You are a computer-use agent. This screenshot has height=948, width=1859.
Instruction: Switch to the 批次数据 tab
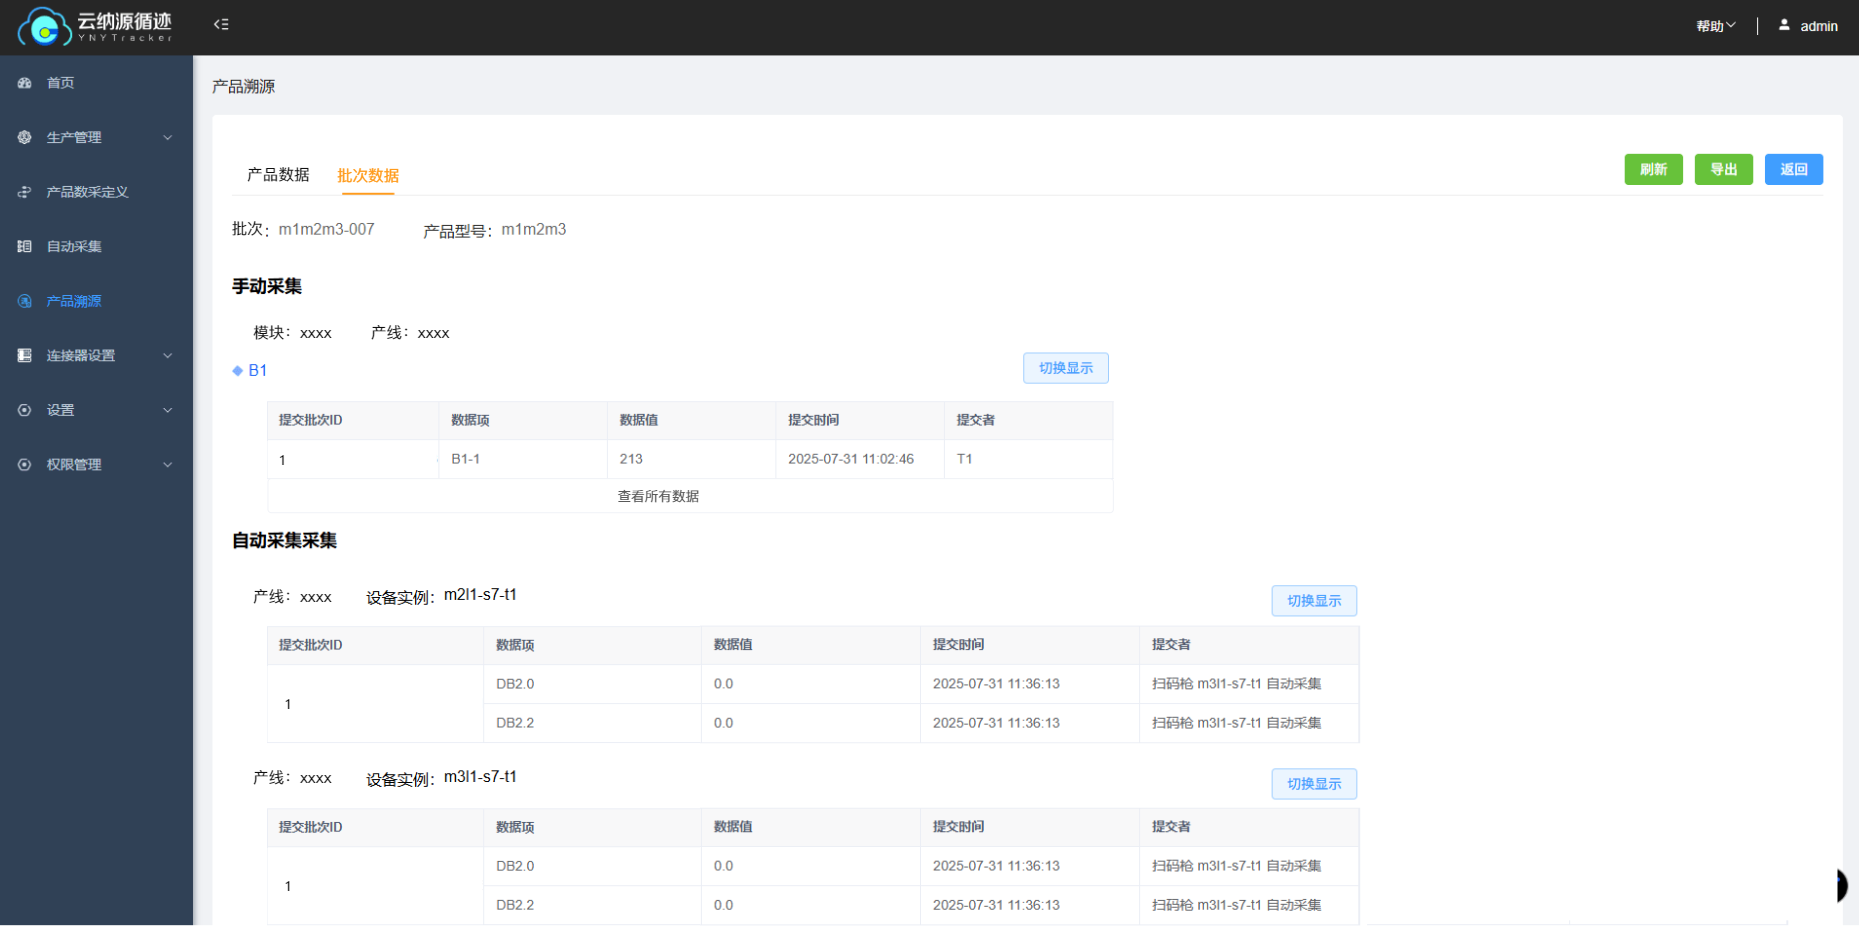(368, 175)
